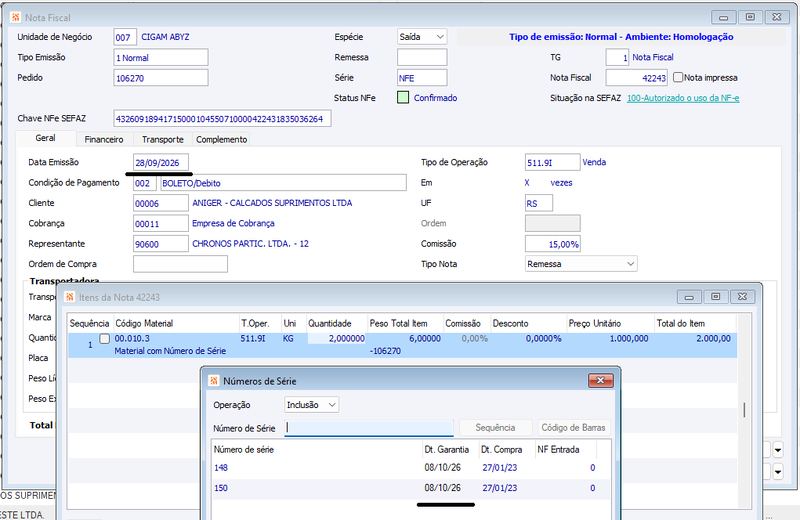Click the Peso Total Item column header

[406, 324]
